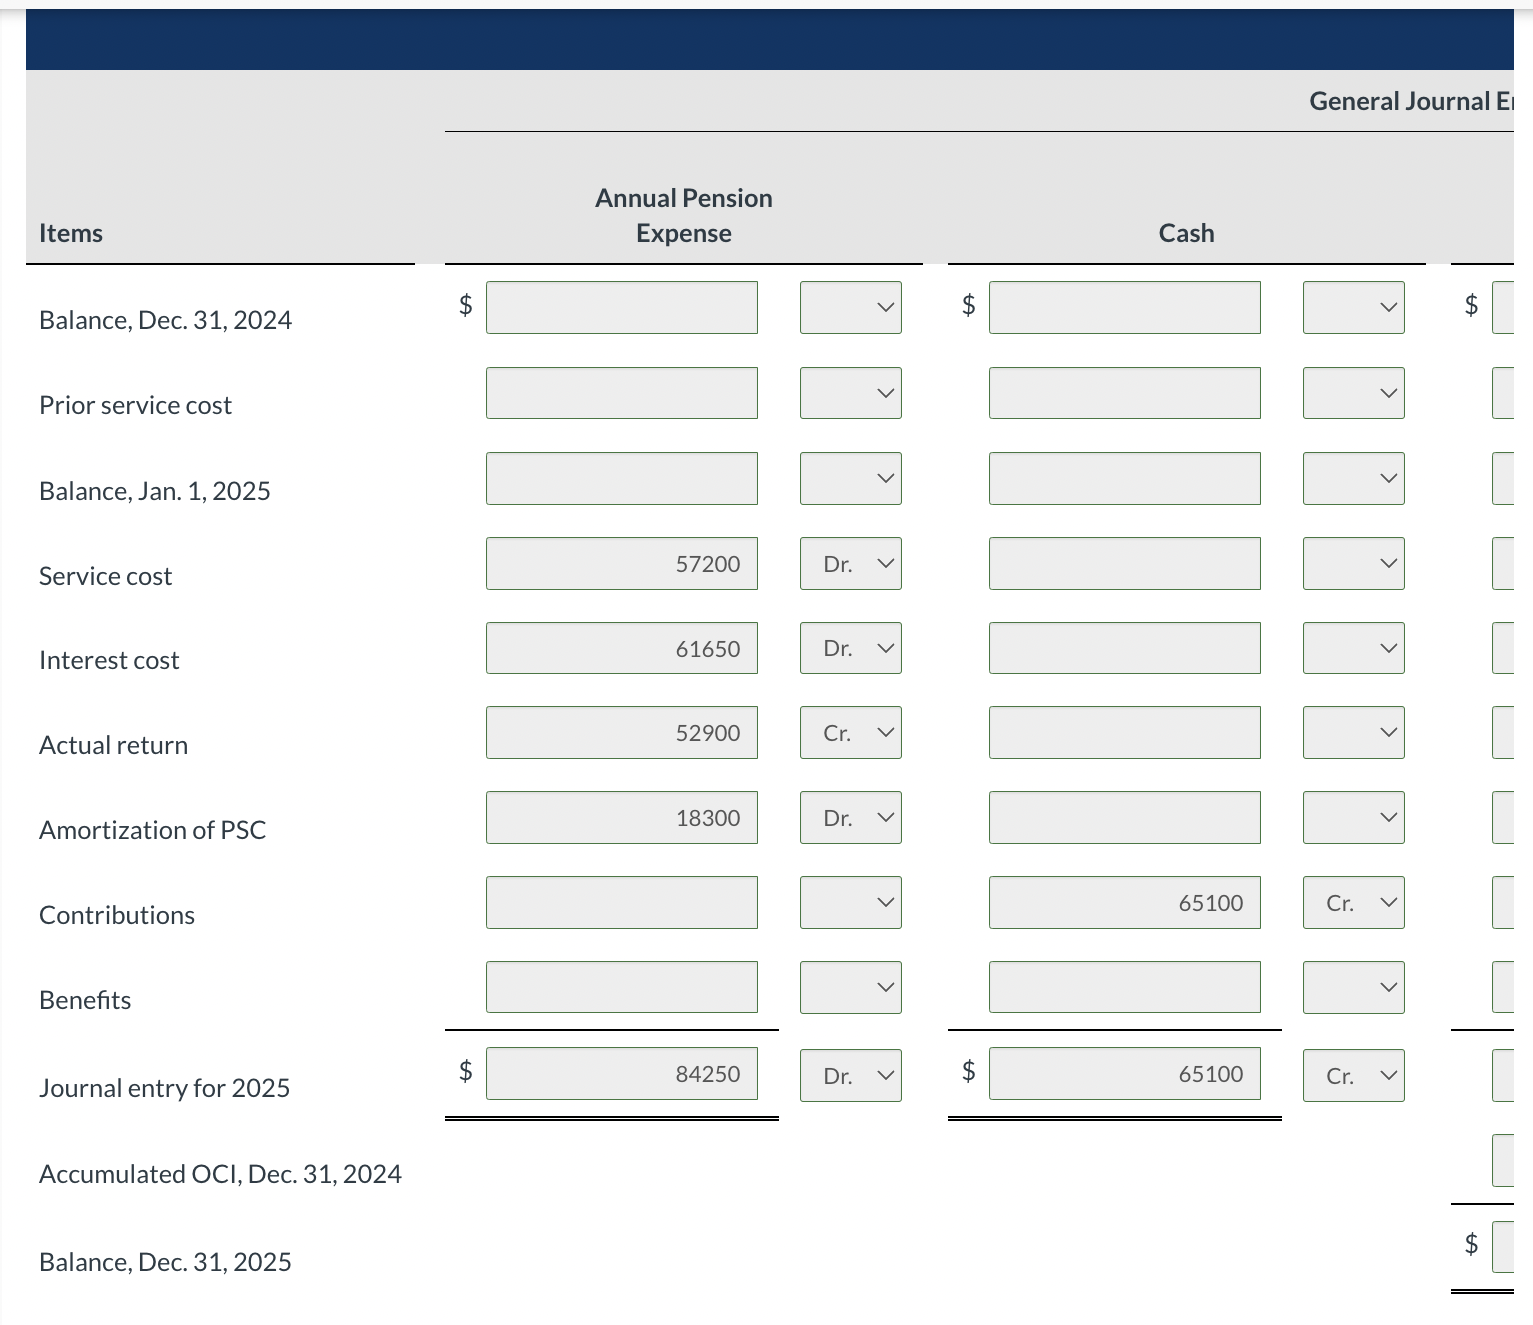Click the 'Prior service cost' row label
The height and width of the screenshot is (1325, 1533).
tap(135, 405)
